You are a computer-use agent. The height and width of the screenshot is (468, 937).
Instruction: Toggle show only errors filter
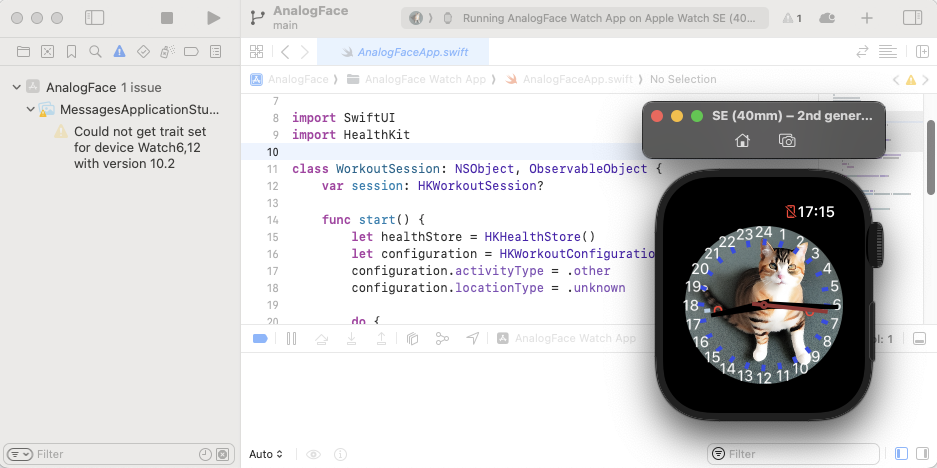pos(222,454)
